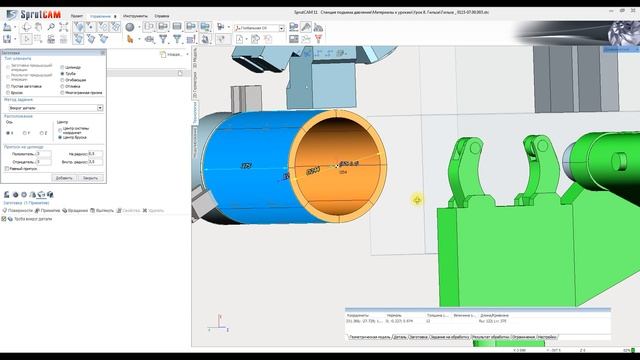This screenshot has width=640, height=360.
Task: Select Центр системы координат radio option
Action: coord(60,131)
